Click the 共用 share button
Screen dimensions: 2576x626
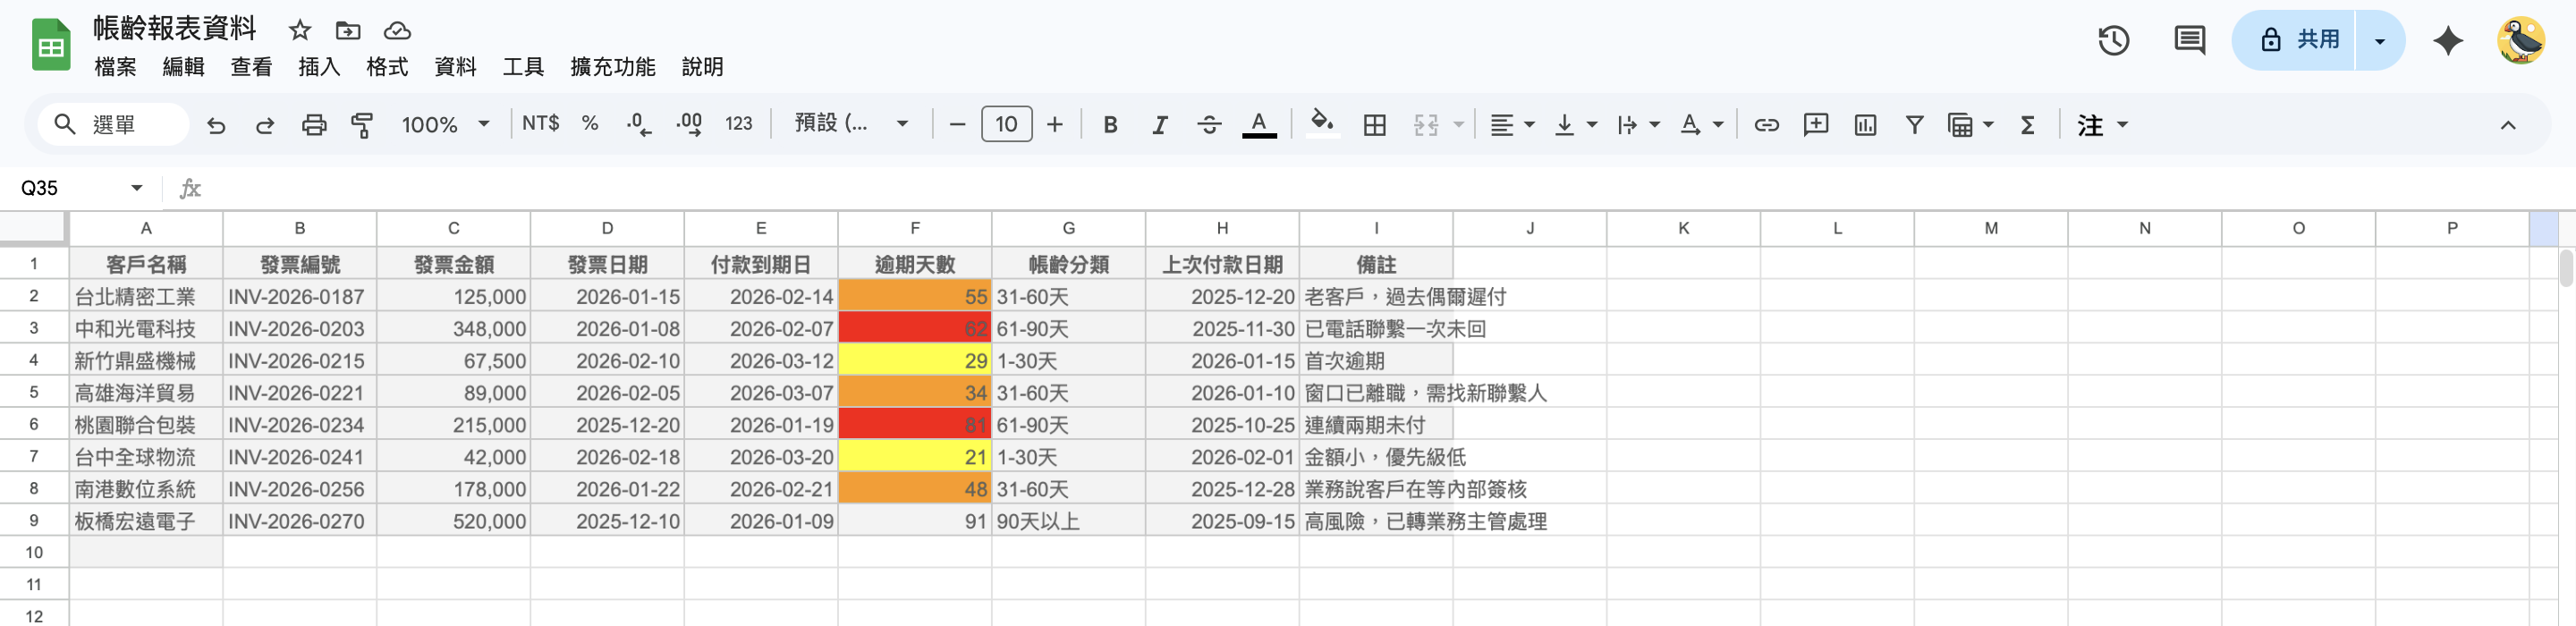2293,40
